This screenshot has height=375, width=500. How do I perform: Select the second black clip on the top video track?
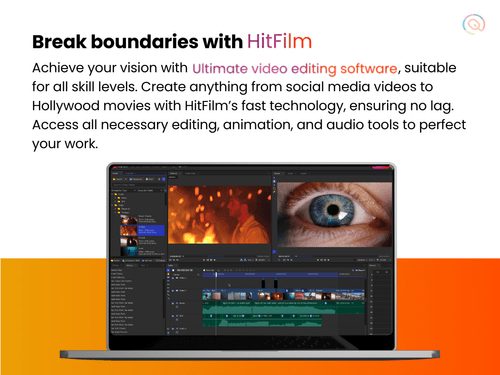click(276, 283)
